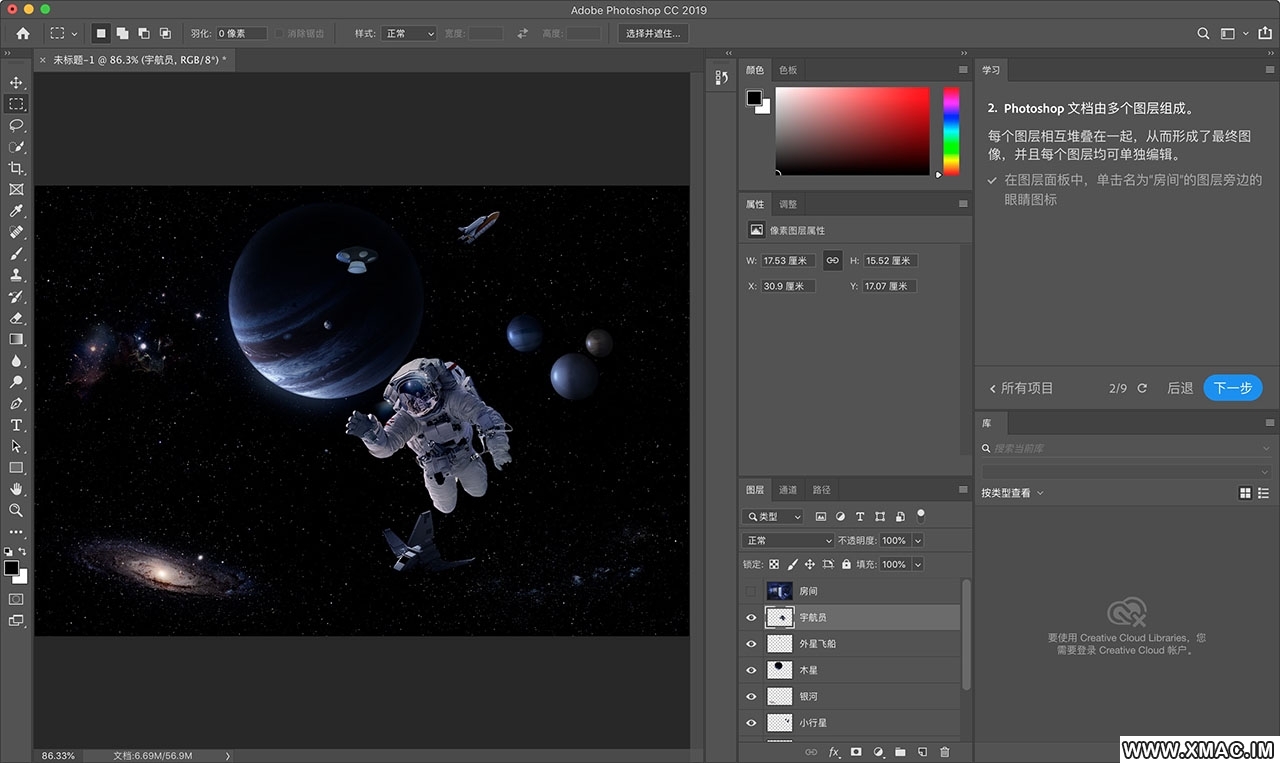Switch to the 通道 tab
This screenshot has width=1280, height=763.
click(788, 490)
